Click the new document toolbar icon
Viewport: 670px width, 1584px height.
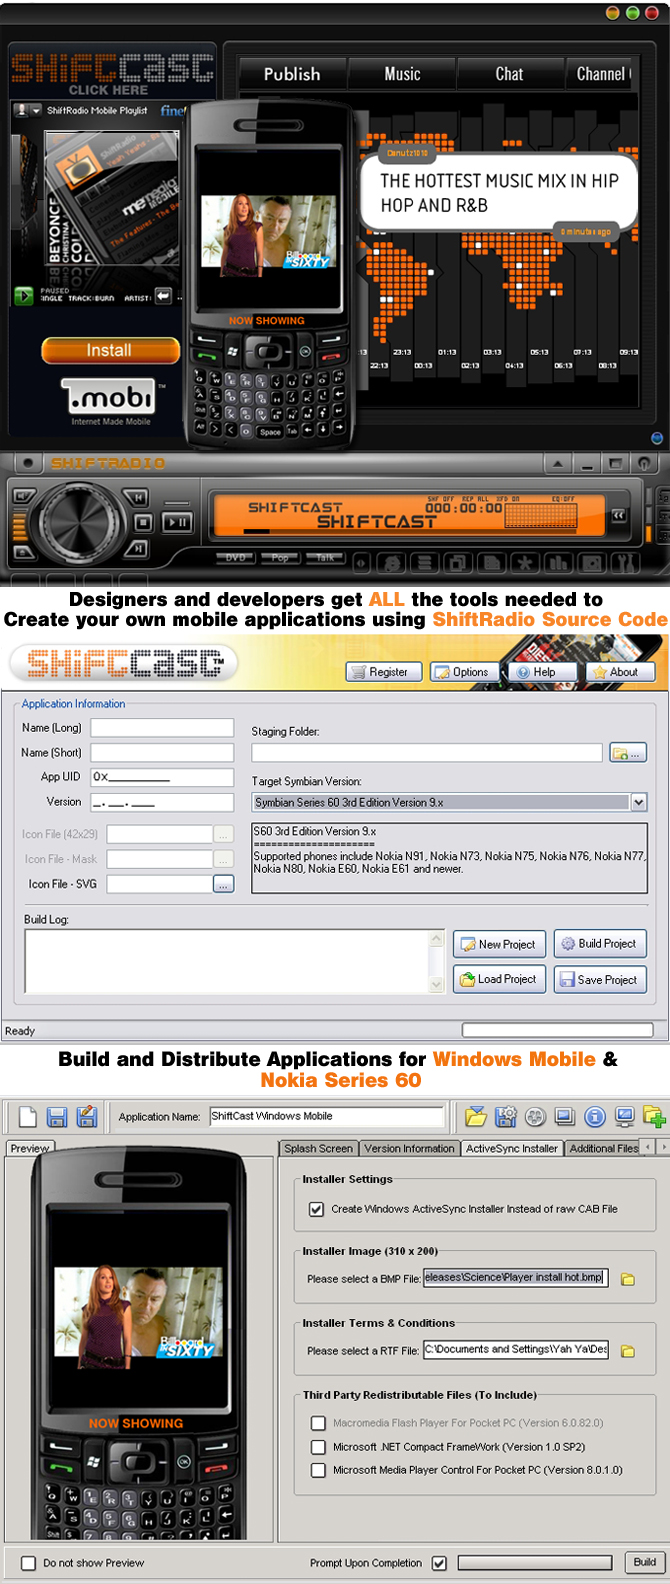(28, 1117)
